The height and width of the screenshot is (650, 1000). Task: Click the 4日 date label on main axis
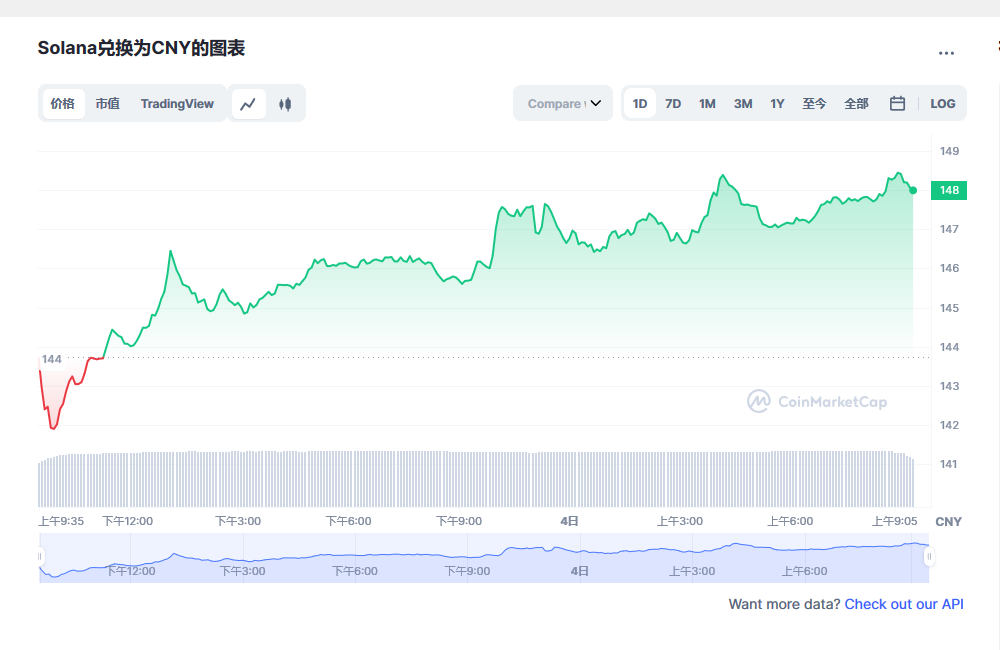pos(570,521)
